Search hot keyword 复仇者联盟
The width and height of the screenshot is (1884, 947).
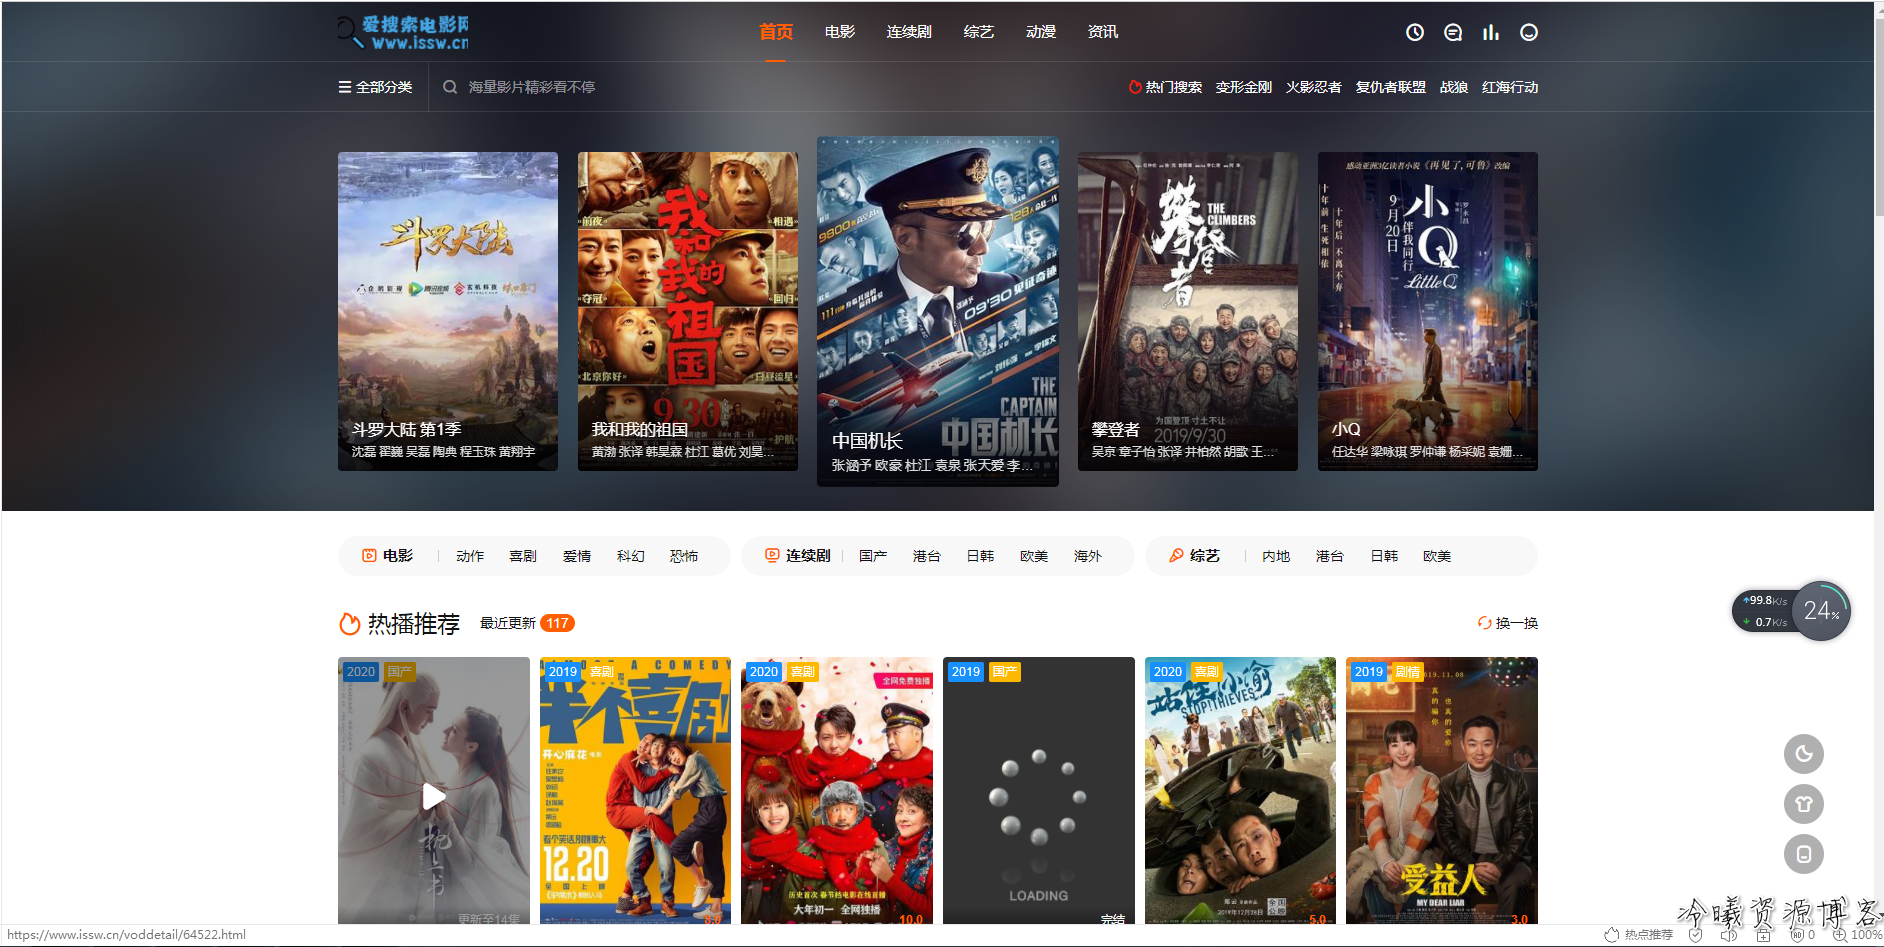pos(1390,87)
